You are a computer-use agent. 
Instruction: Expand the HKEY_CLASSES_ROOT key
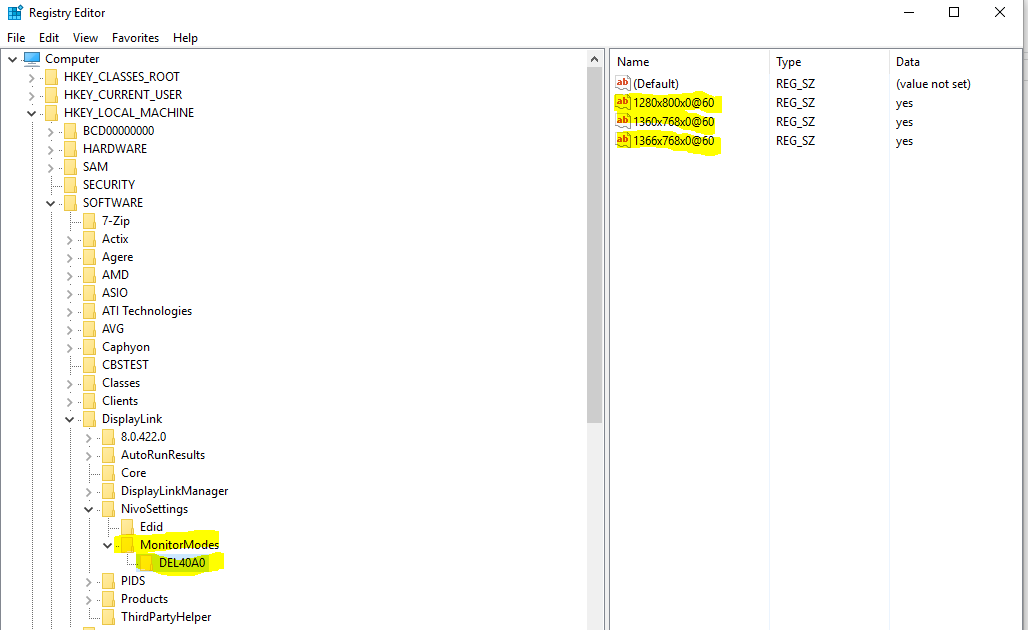(32, 77)
